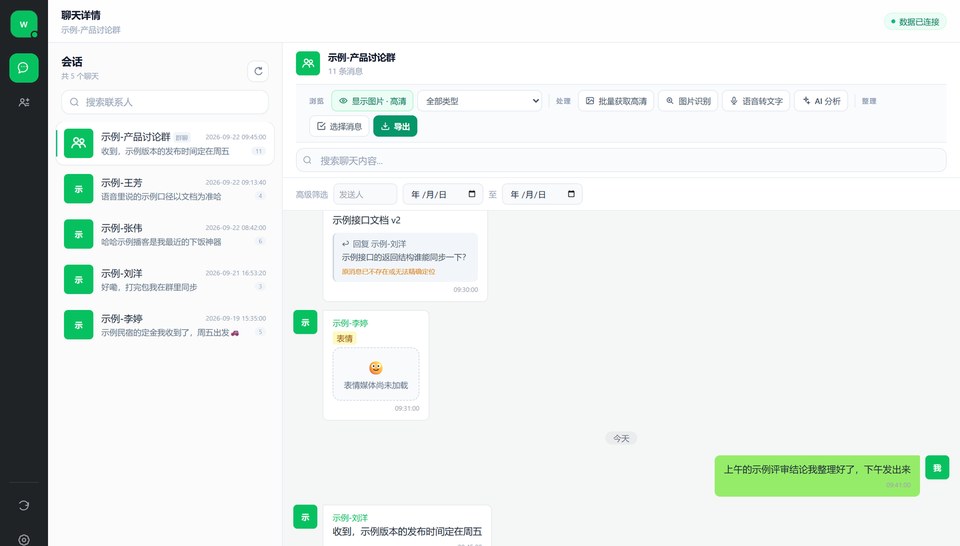Click the sidebar refresh icon near bottom

[24, 505]
